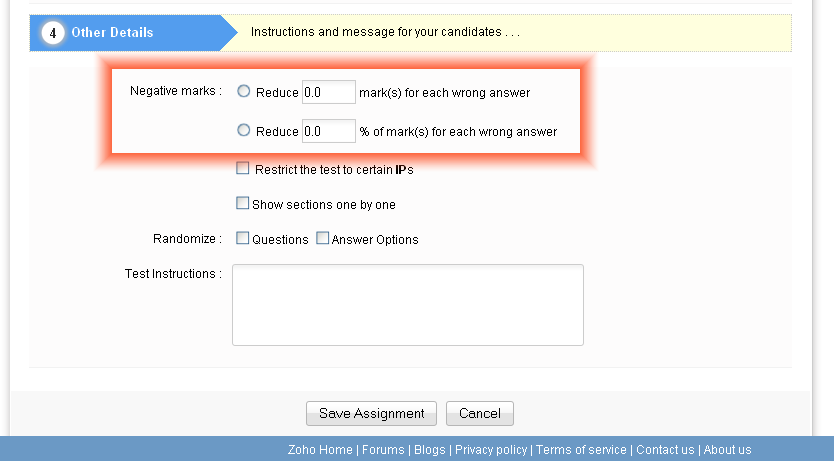
Task: Open the Forums footer link
Action: [383, 450]
